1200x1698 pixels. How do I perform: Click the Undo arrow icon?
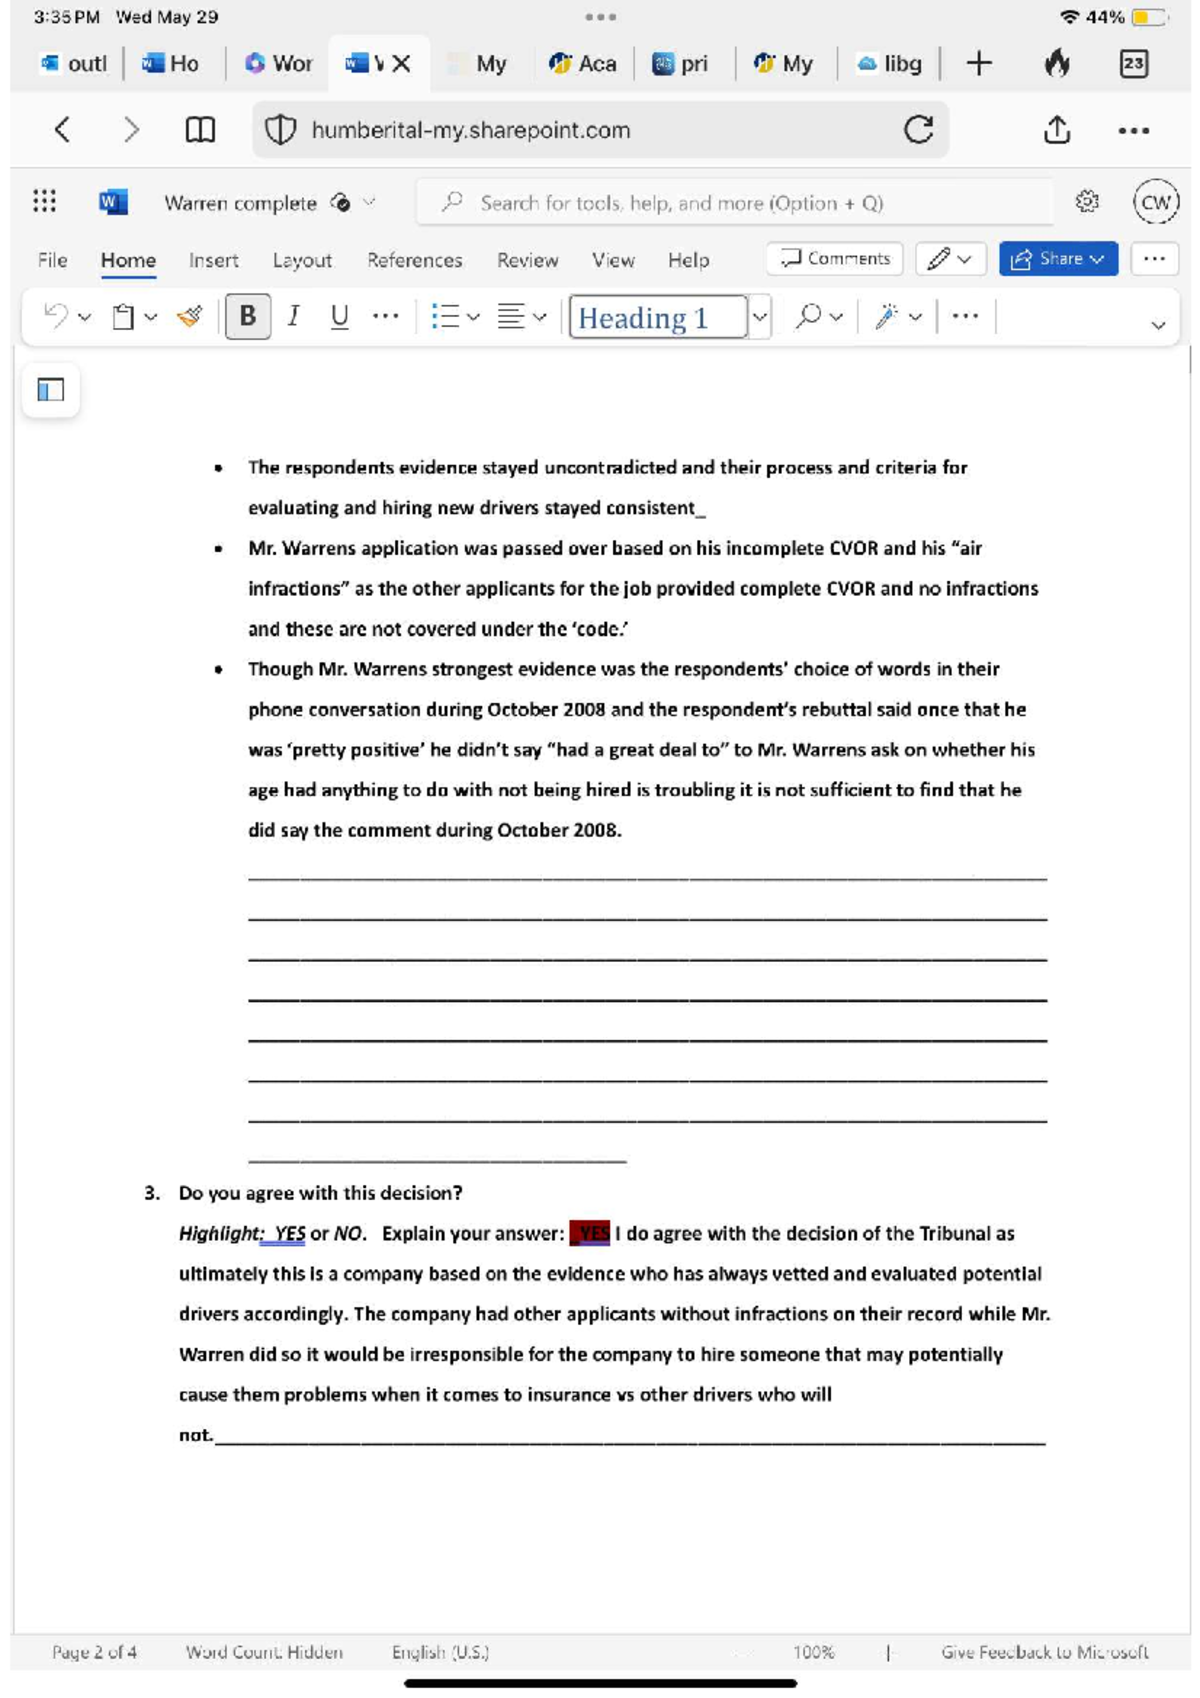point(56,317)
